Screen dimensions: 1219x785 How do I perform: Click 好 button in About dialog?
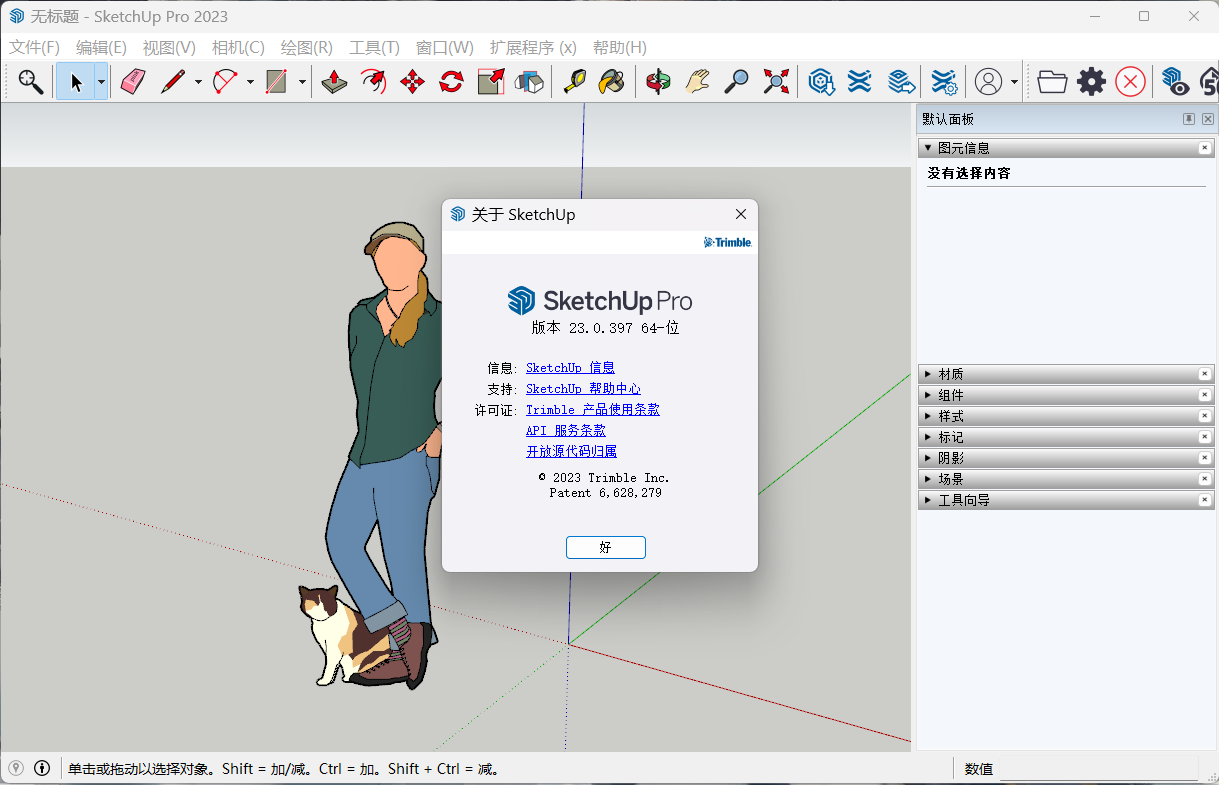pos(606,547)
